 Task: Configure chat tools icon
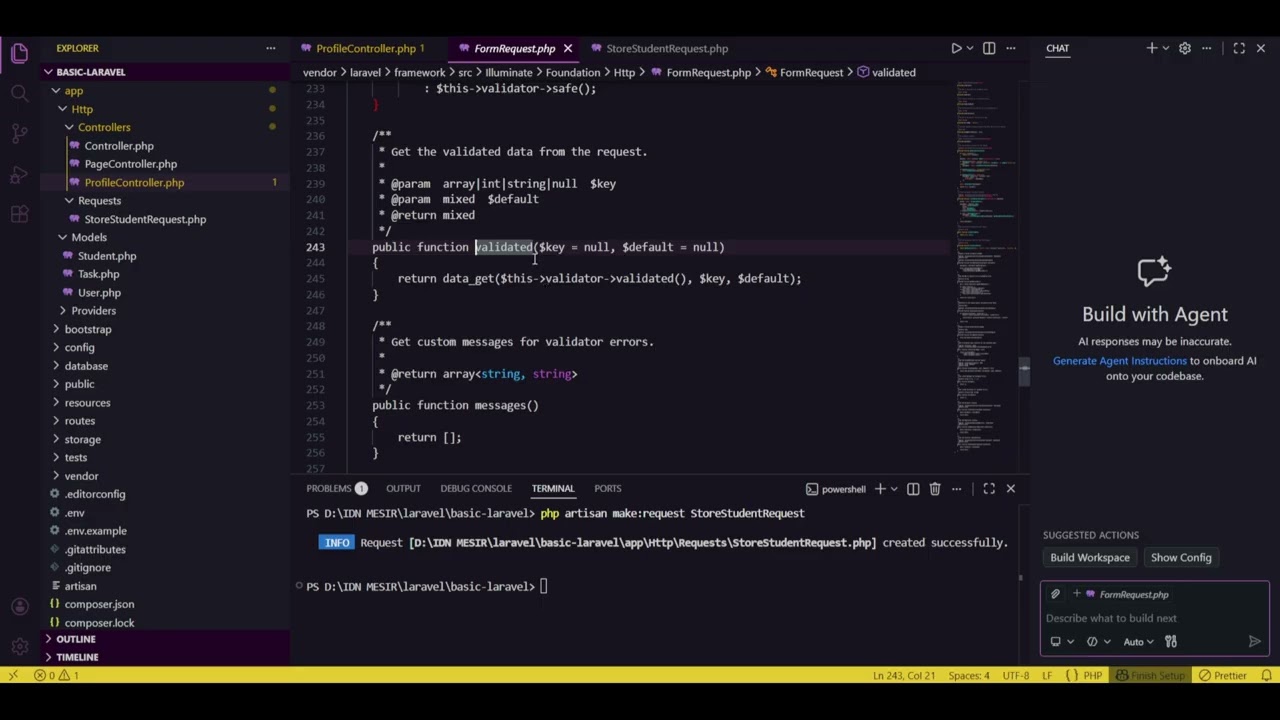point(1171,642)
